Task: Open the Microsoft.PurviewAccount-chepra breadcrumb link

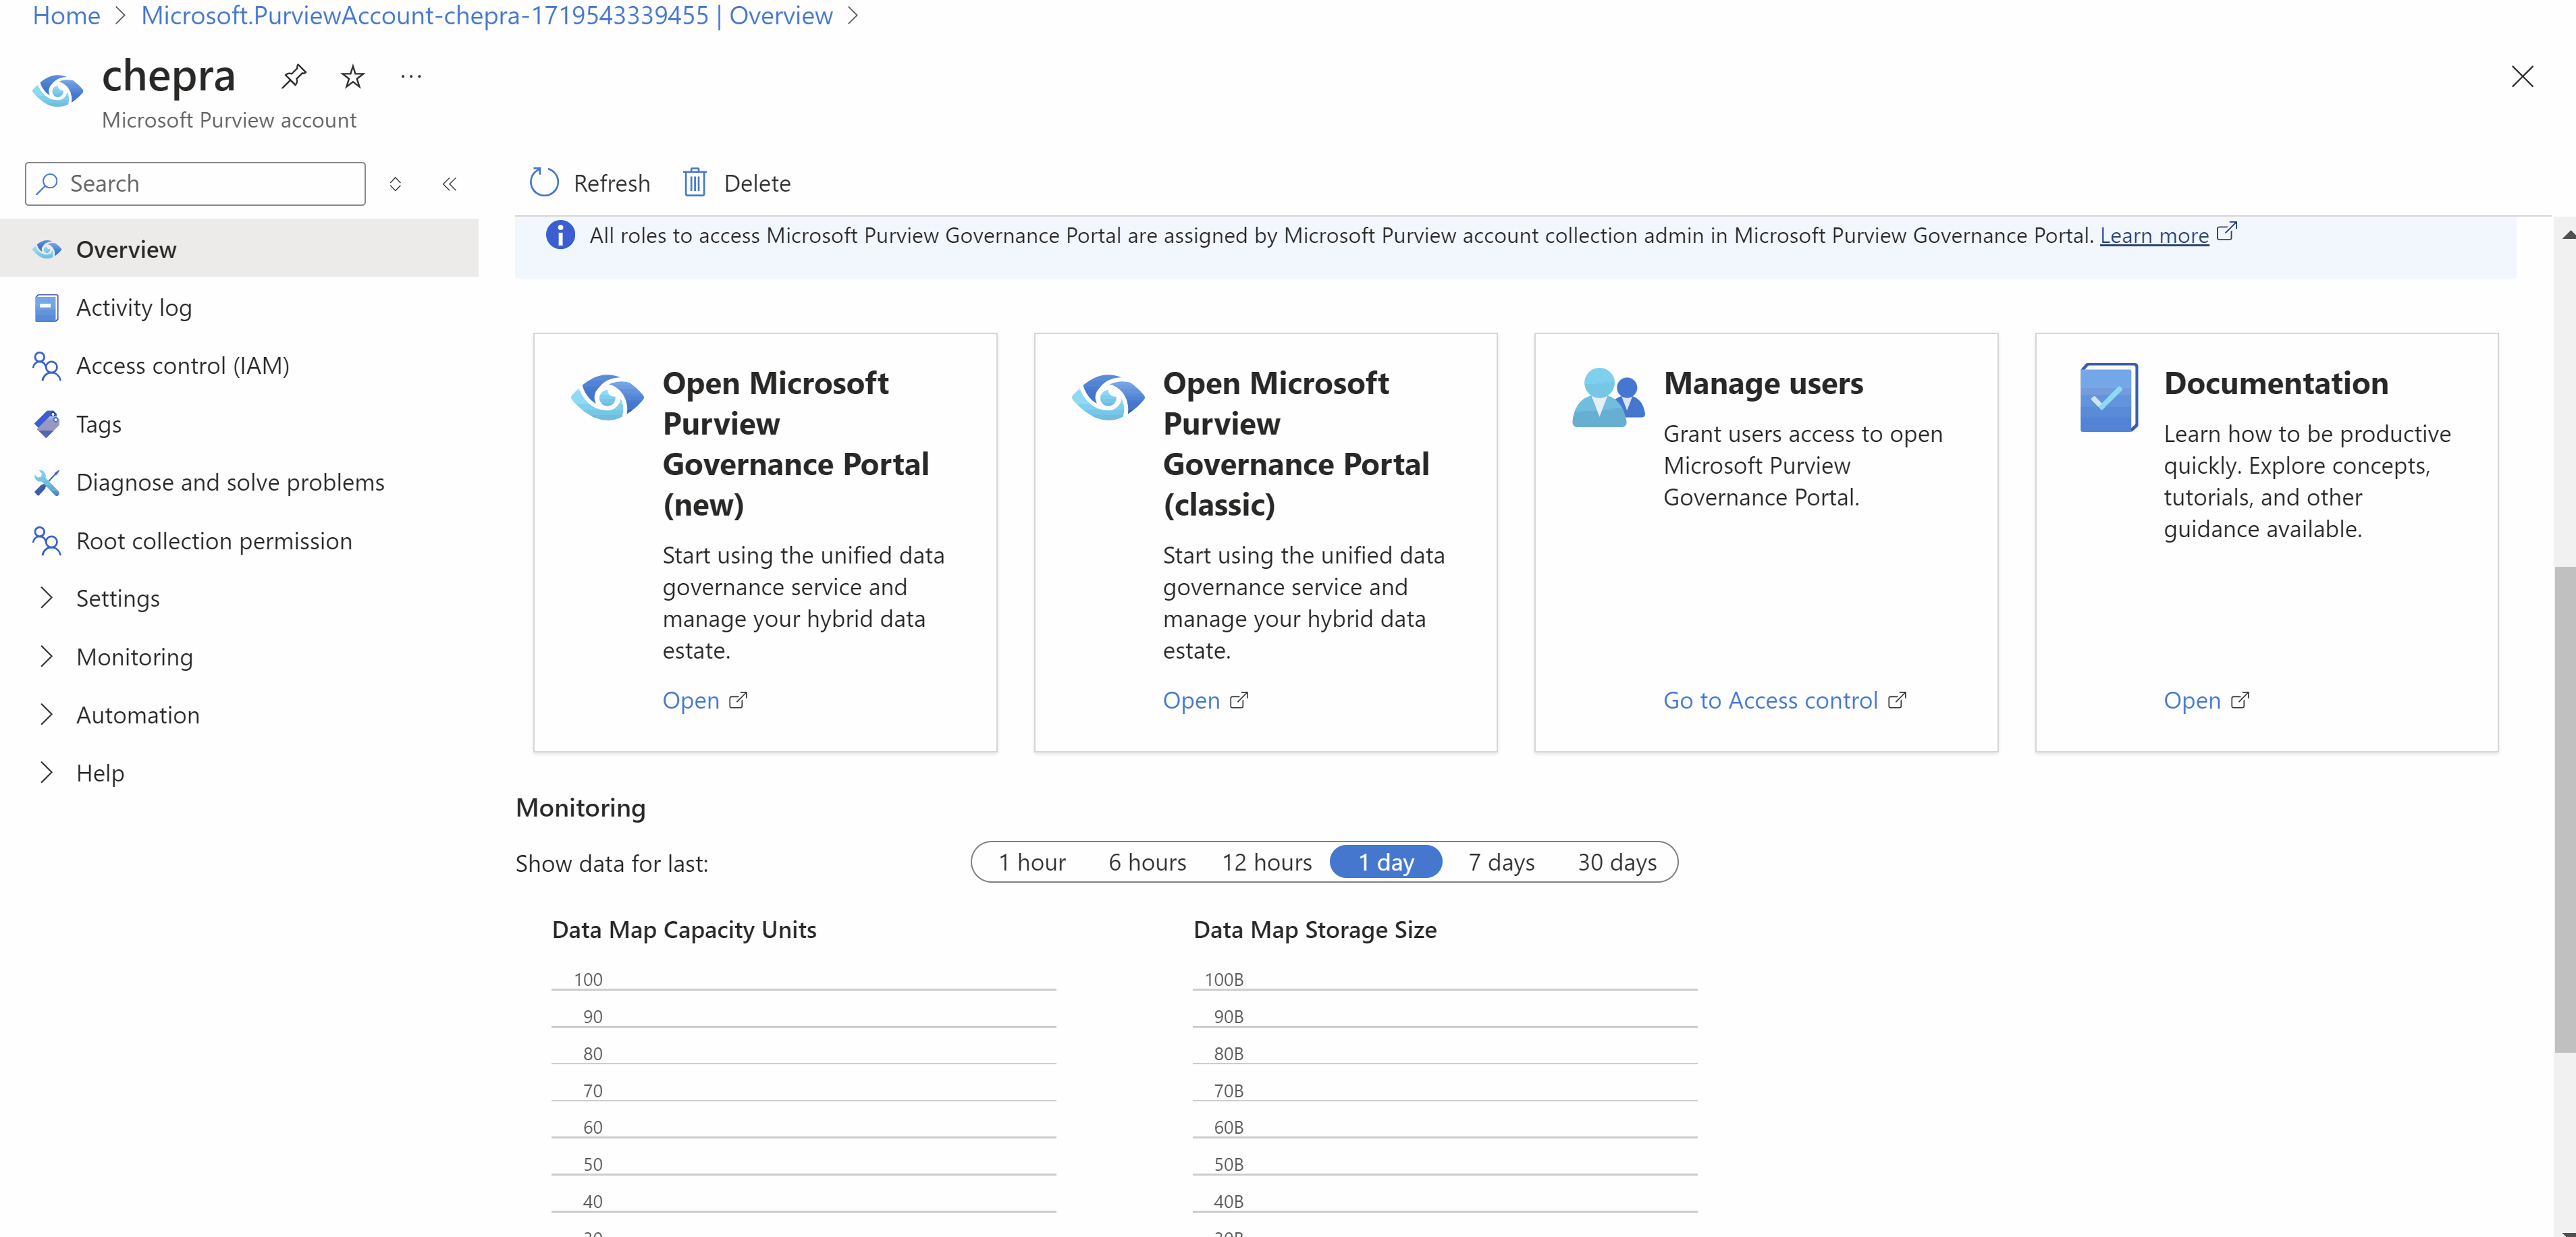Action: 487,16
